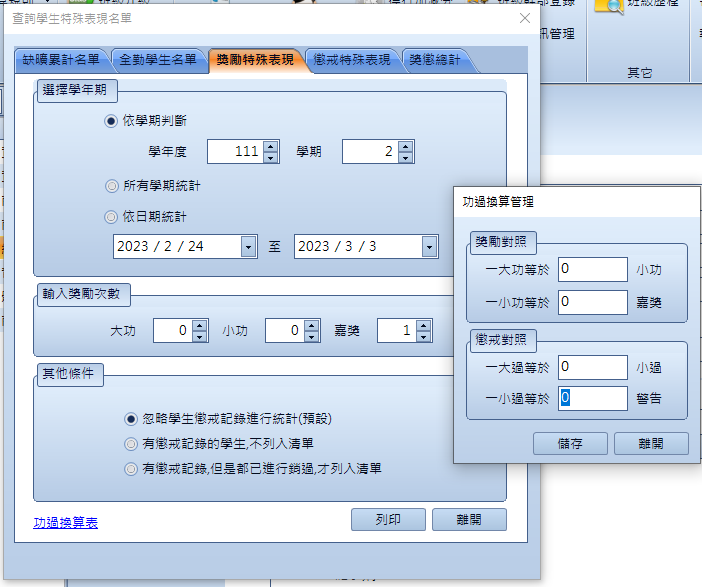
Task: Click 一大功等於 input field
Action: [x=592, y=269]
